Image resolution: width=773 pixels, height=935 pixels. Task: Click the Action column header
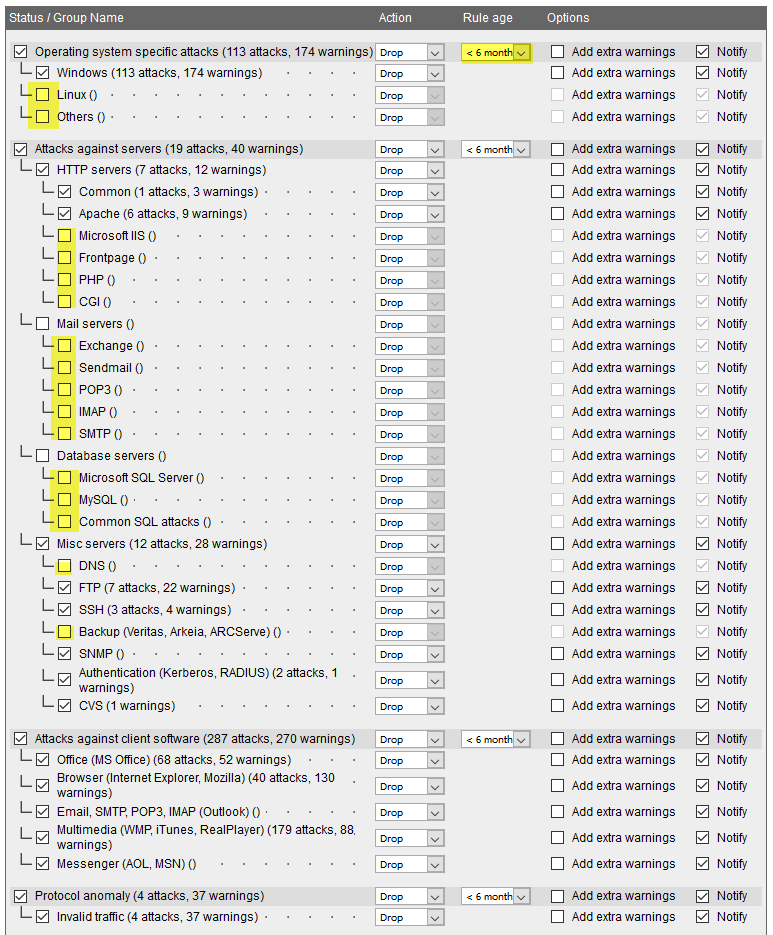tap(395, 18)
